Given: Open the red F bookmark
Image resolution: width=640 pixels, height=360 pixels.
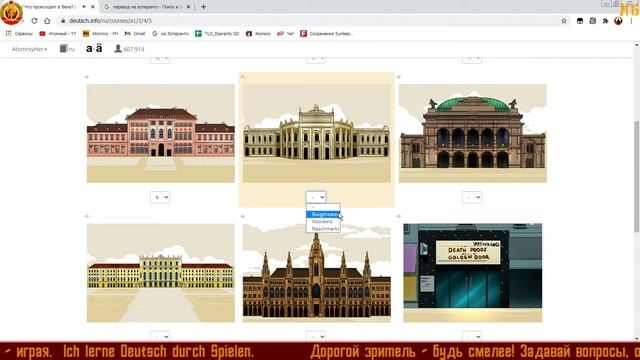Looking at the screenshot, I should (327, 33).
